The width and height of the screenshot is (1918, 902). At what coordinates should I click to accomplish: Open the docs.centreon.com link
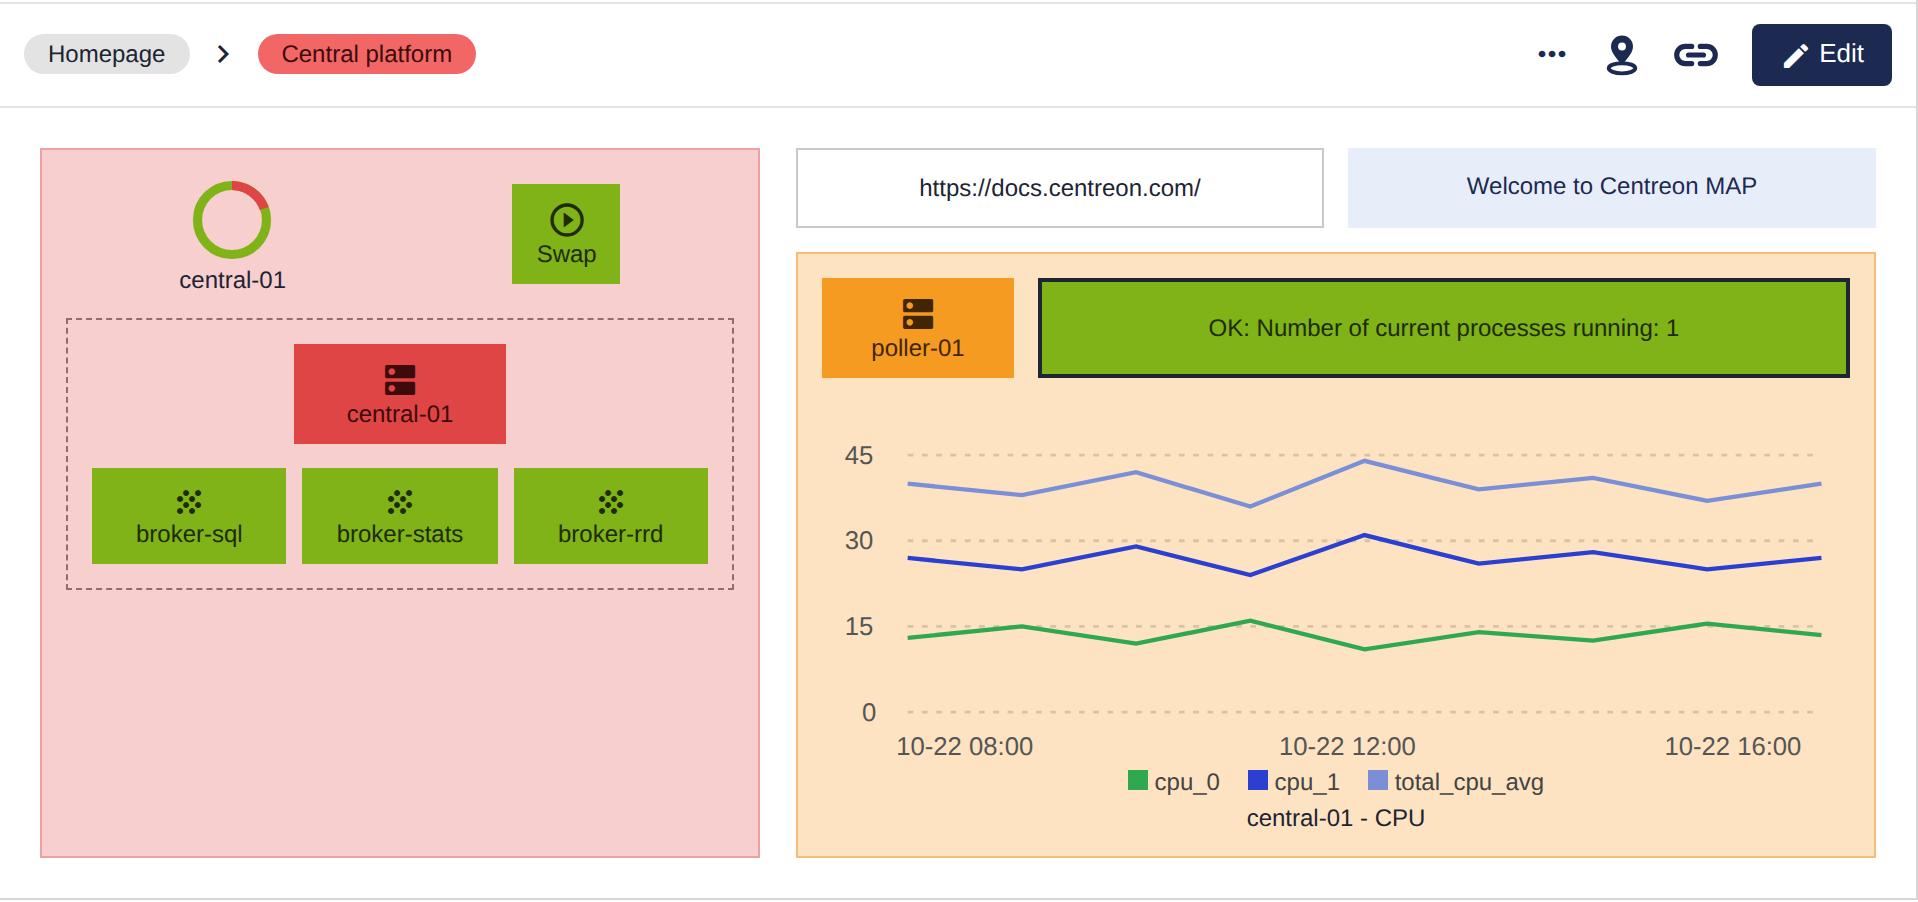[1060, 188]
